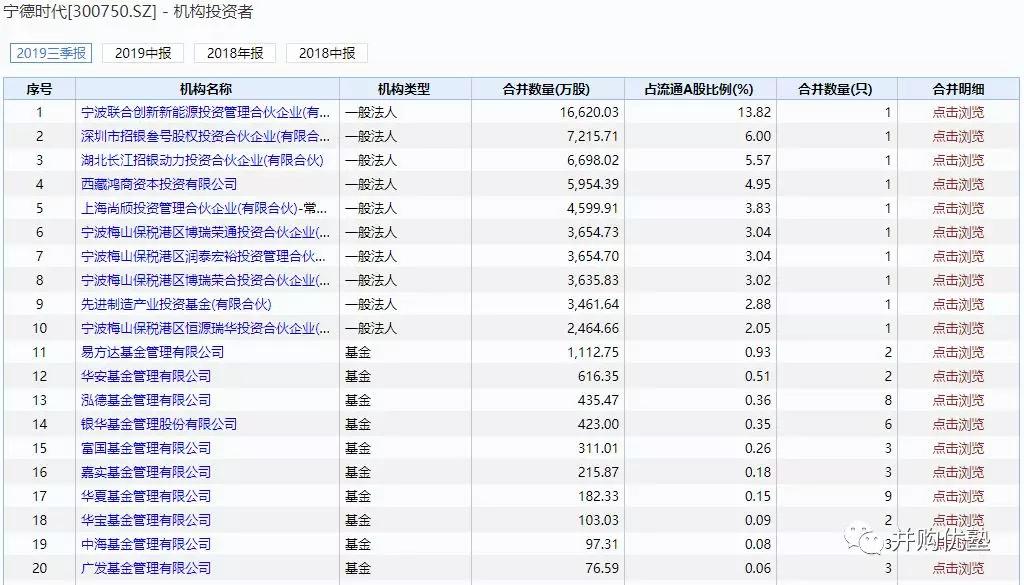Click 点击浏览 for 博瑞荣合 row
Screen dimensions: 1024x585
(x=957, y=280)
